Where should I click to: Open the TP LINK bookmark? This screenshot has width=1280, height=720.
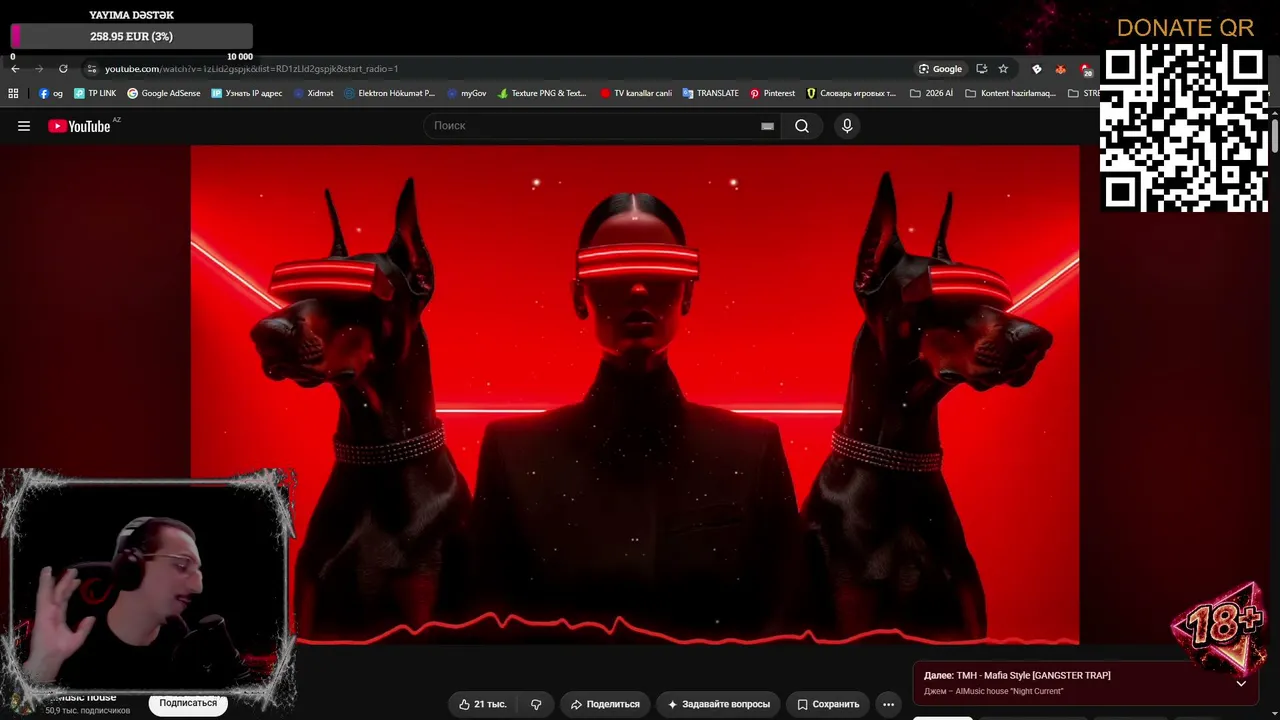coord(95,94)
